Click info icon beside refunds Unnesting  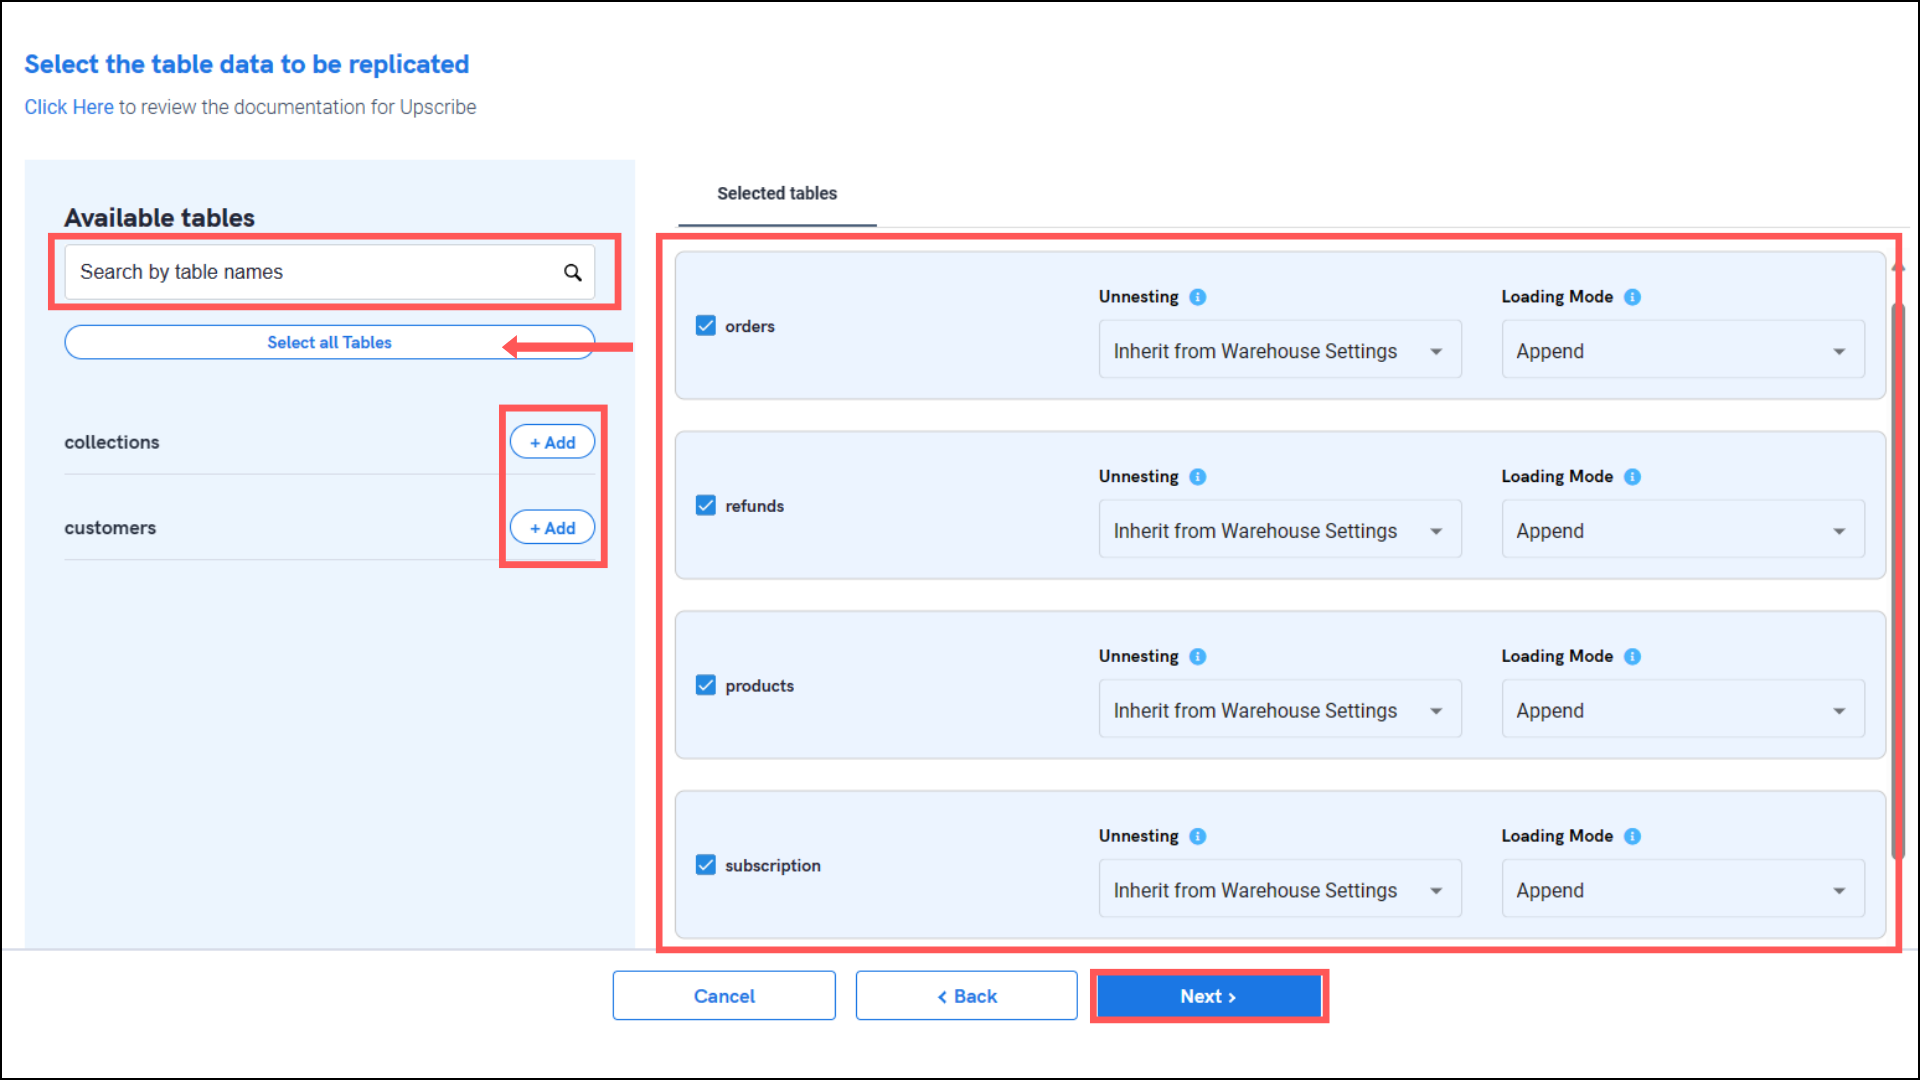coord(1197,477)
